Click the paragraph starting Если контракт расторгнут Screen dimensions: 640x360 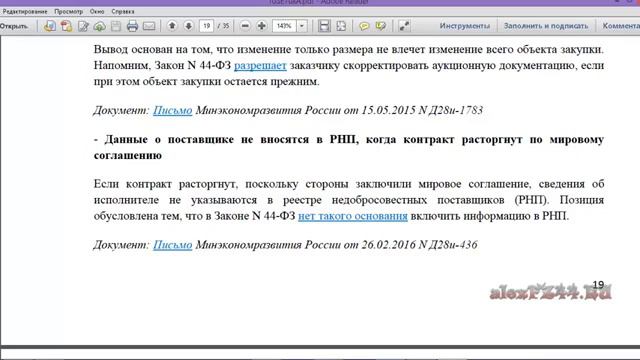(349, 200)
